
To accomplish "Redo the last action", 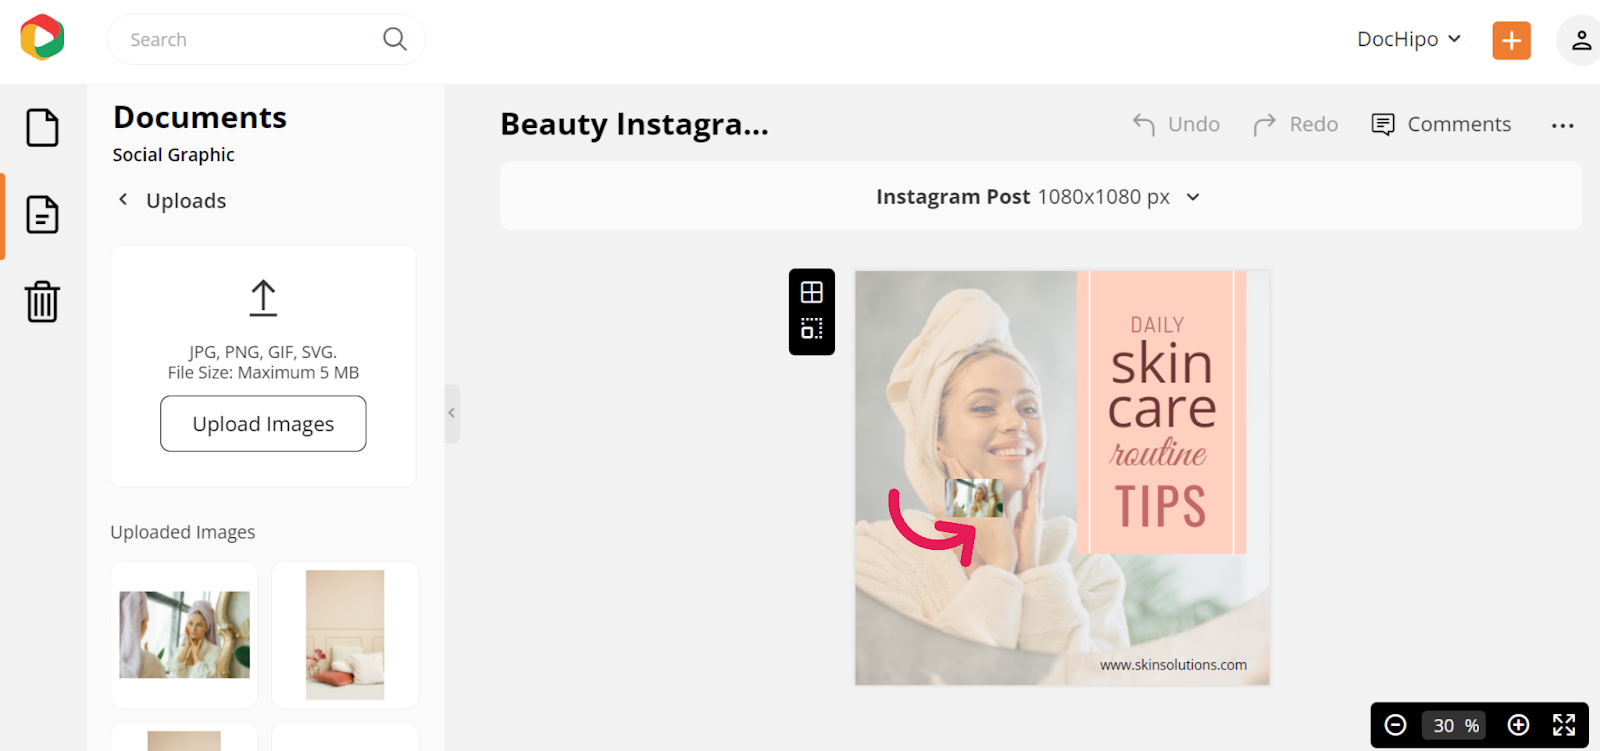I will pyautogui.click(x=1296, y=124).
